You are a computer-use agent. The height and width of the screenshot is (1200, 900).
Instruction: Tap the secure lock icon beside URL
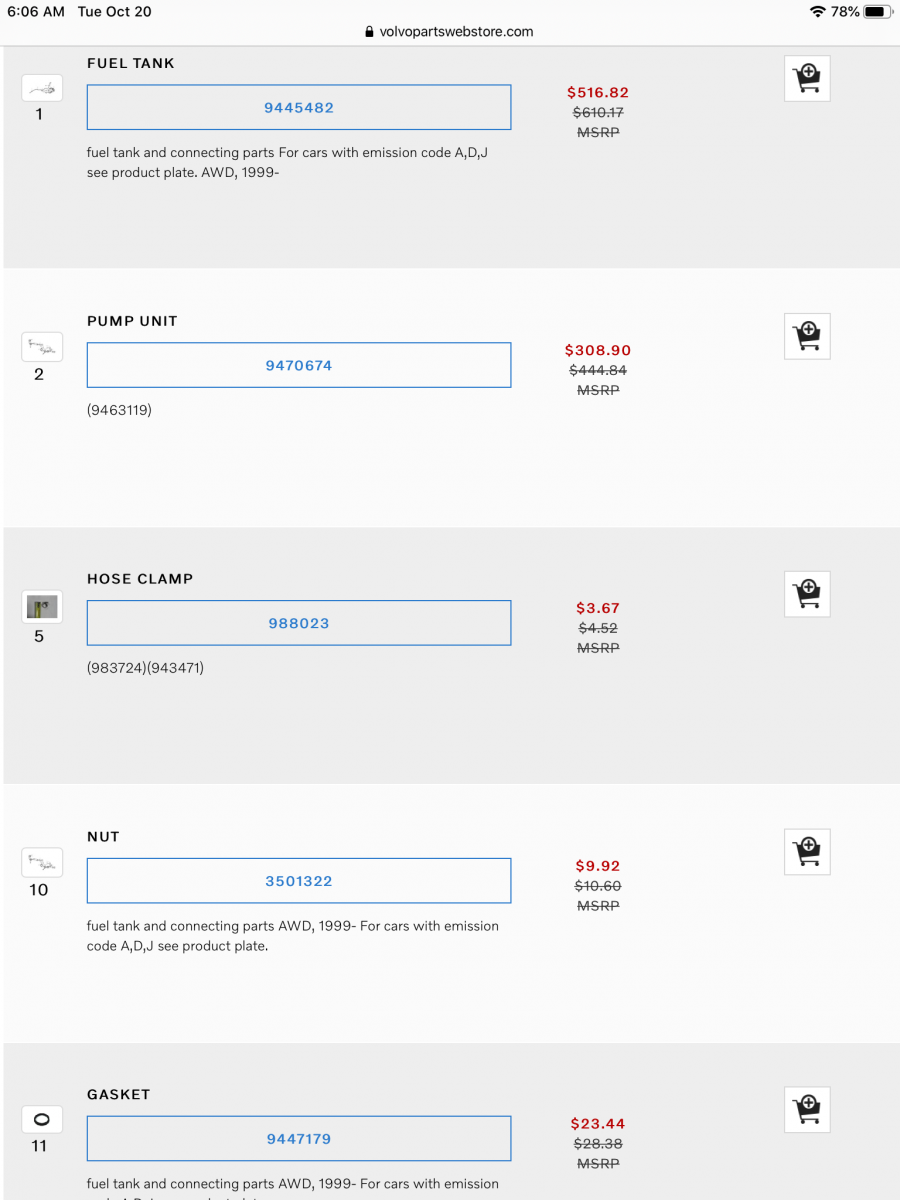370,32
